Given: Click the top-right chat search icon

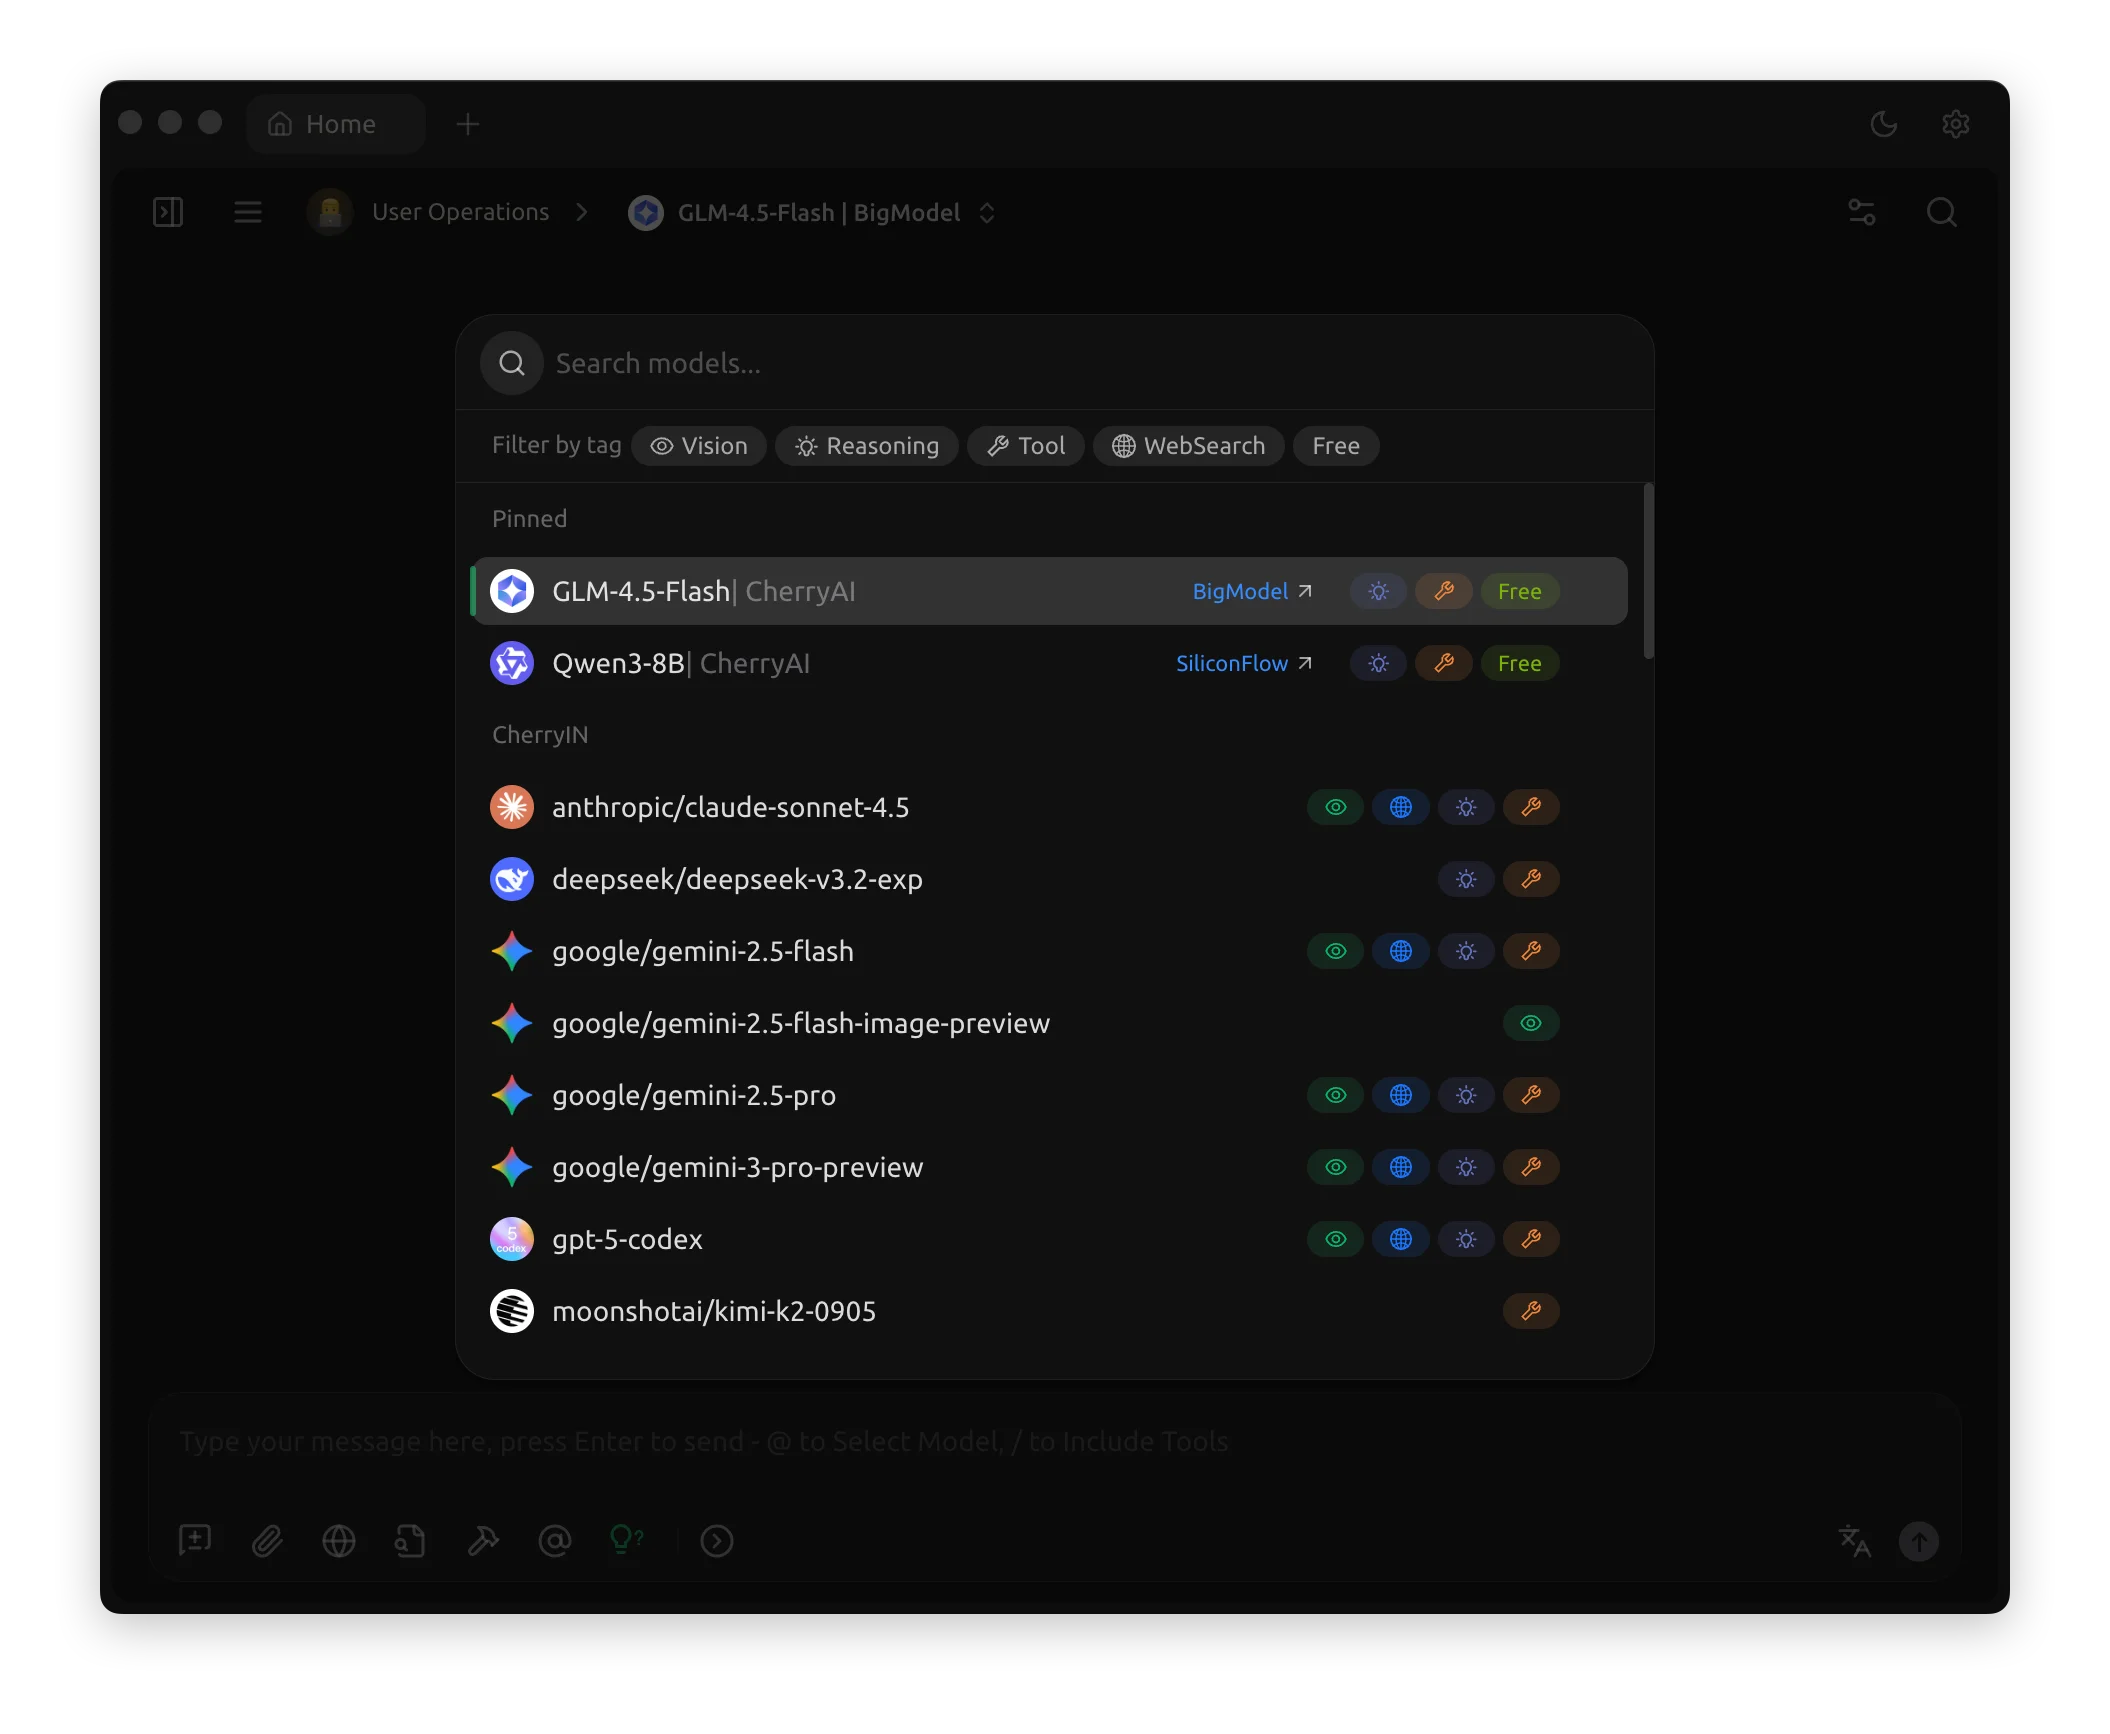Looking at the screenshot, I should [1941, 212].
